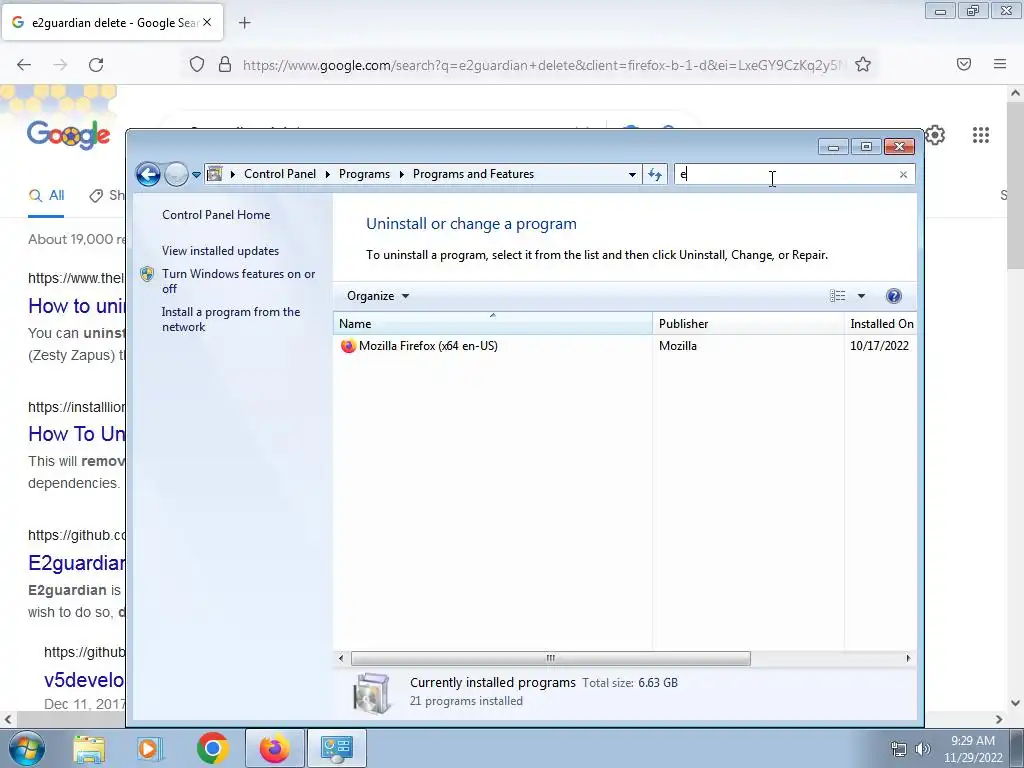Open a new Firefox tab with plus
Image resolution: width=1024 pixels, height=768 pixels.
tap(245, 23)
